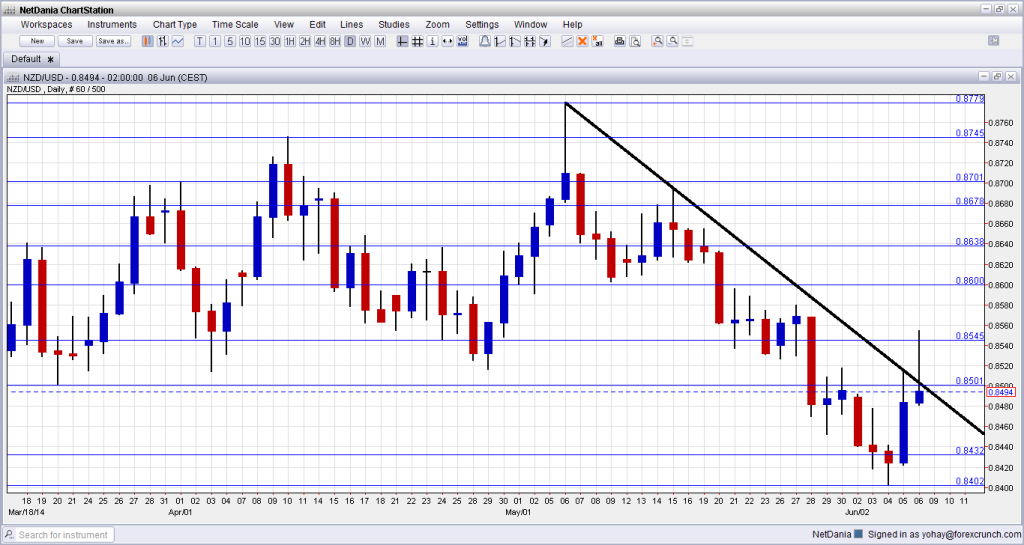Click the 0.8494 current price label
The image size is (1024, 545).
coord(1000,392)
